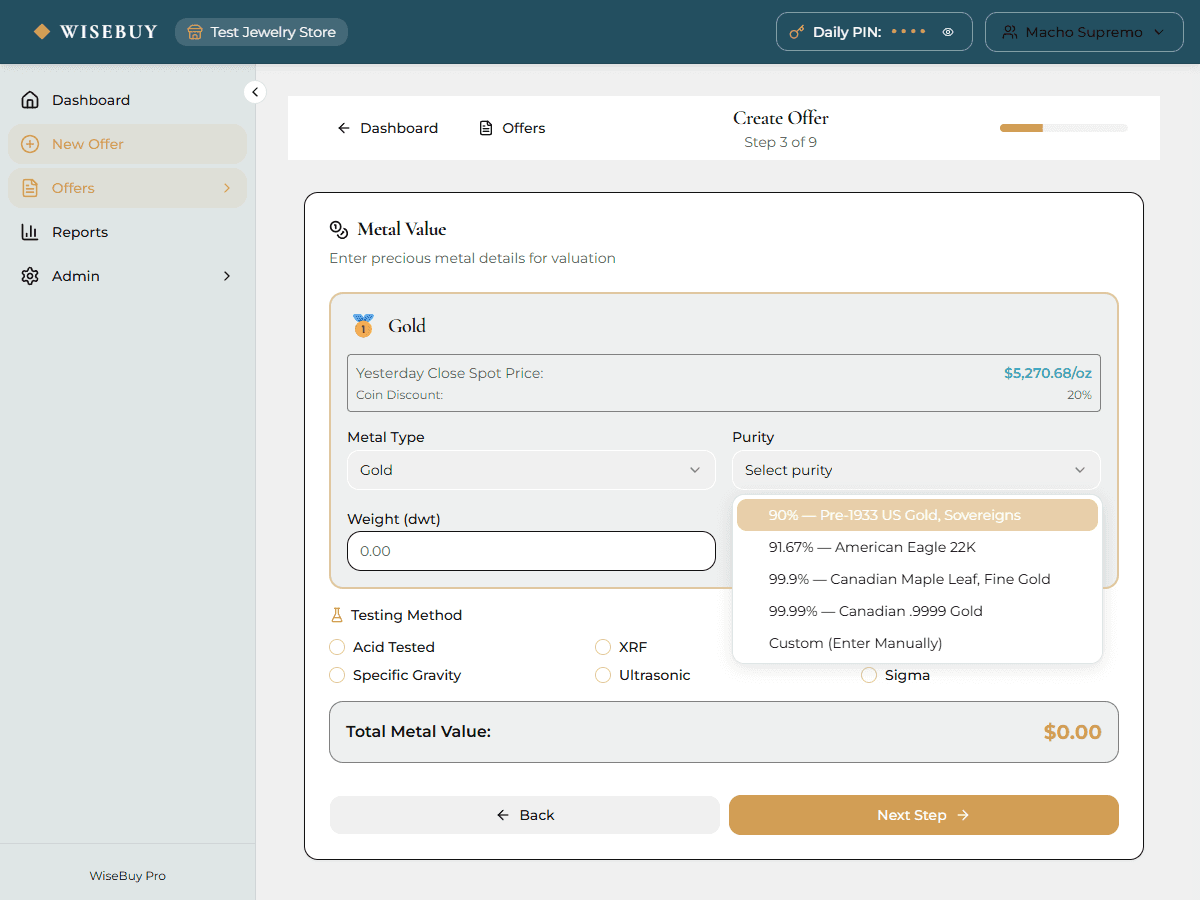Click the WiseBuy diamond logo

coord(42,31)
